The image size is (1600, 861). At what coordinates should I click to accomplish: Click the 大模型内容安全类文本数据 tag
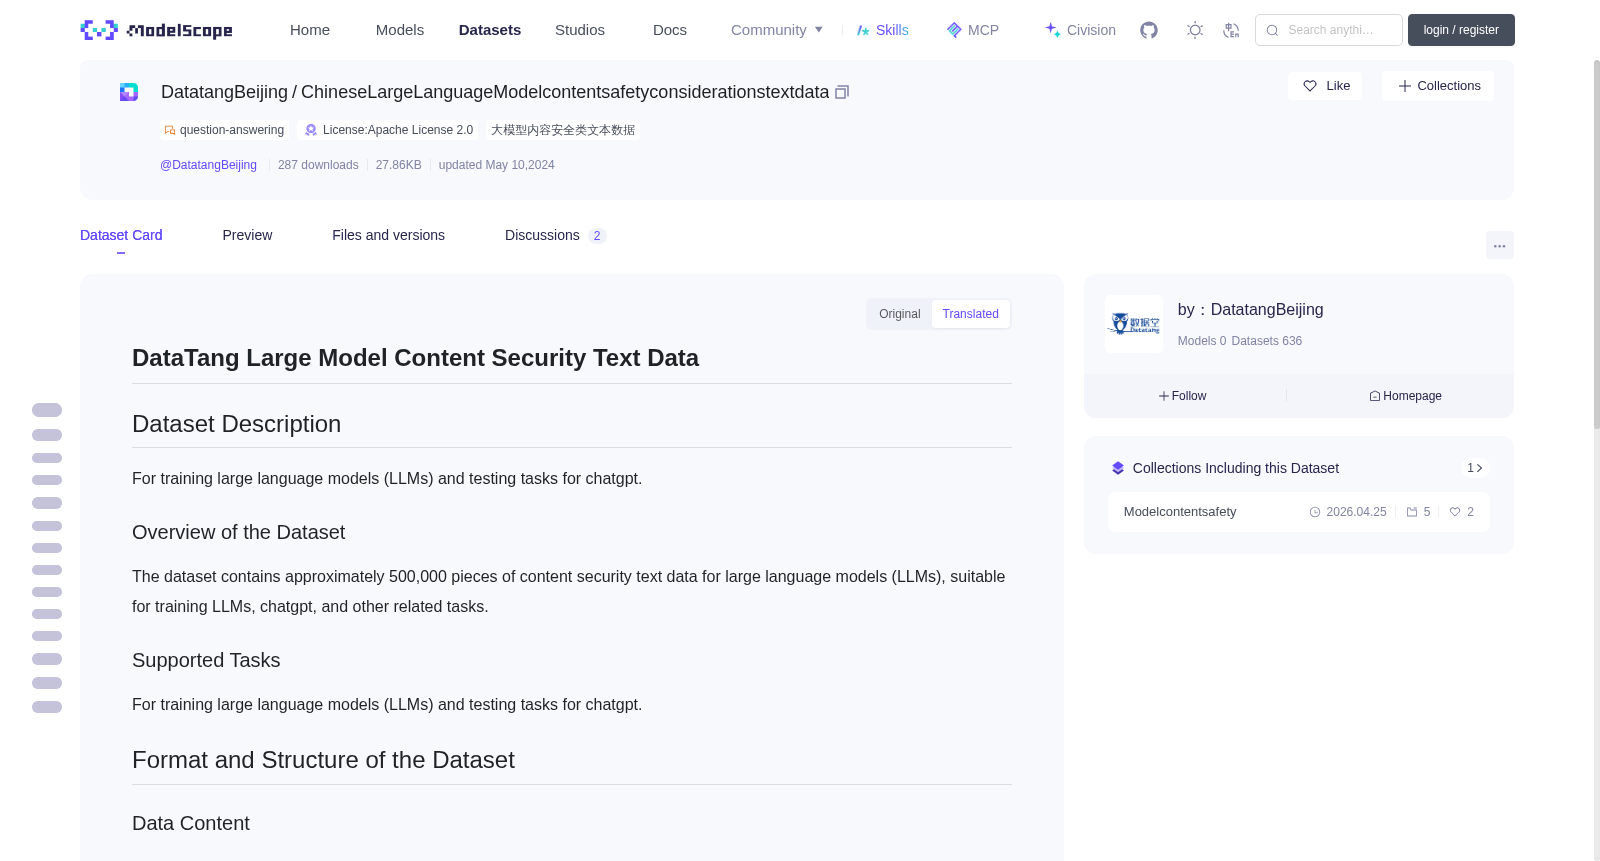tap(563, 130)
